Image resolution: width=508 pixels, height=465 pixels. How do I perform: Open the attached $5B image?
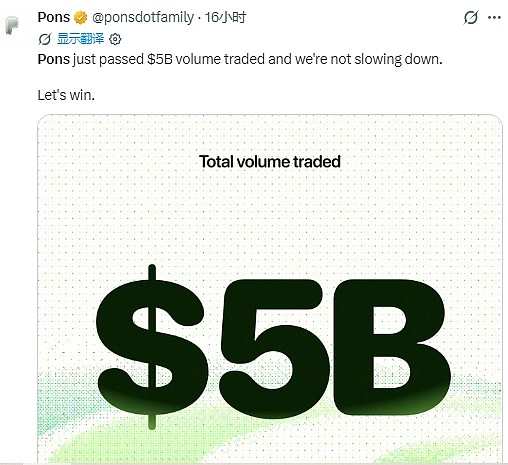(x=270, y=289)
